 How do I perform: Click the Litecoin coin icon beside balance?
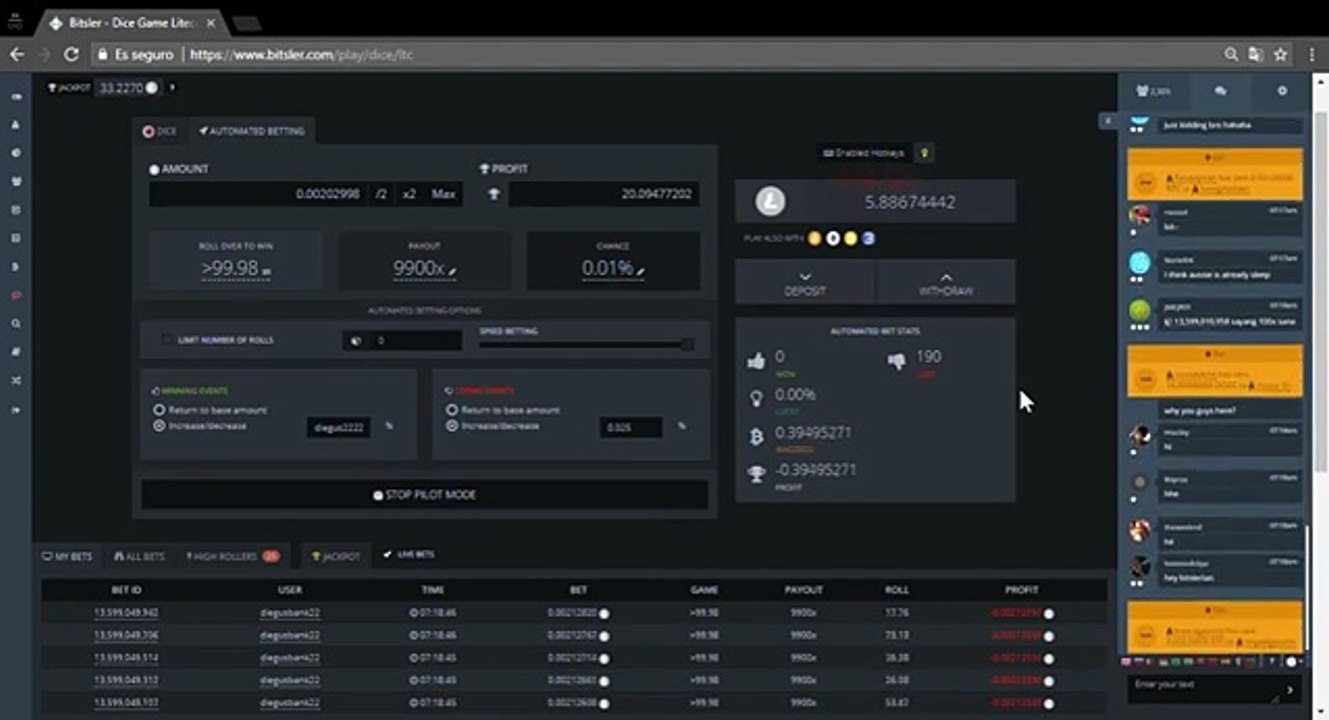click(770, 202)
